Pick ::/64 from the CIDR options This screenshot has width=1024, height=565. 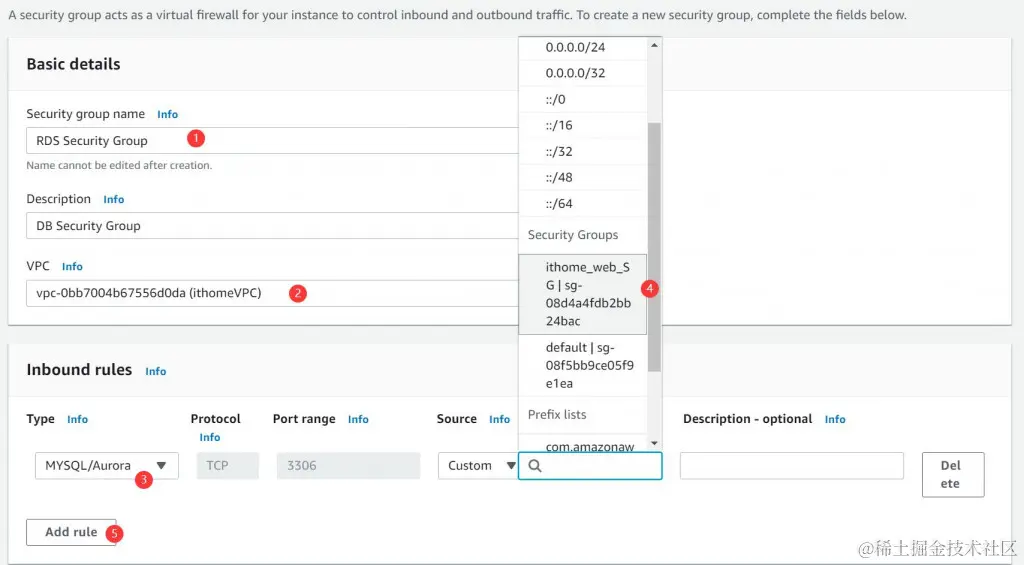click(x=583, y=204)
